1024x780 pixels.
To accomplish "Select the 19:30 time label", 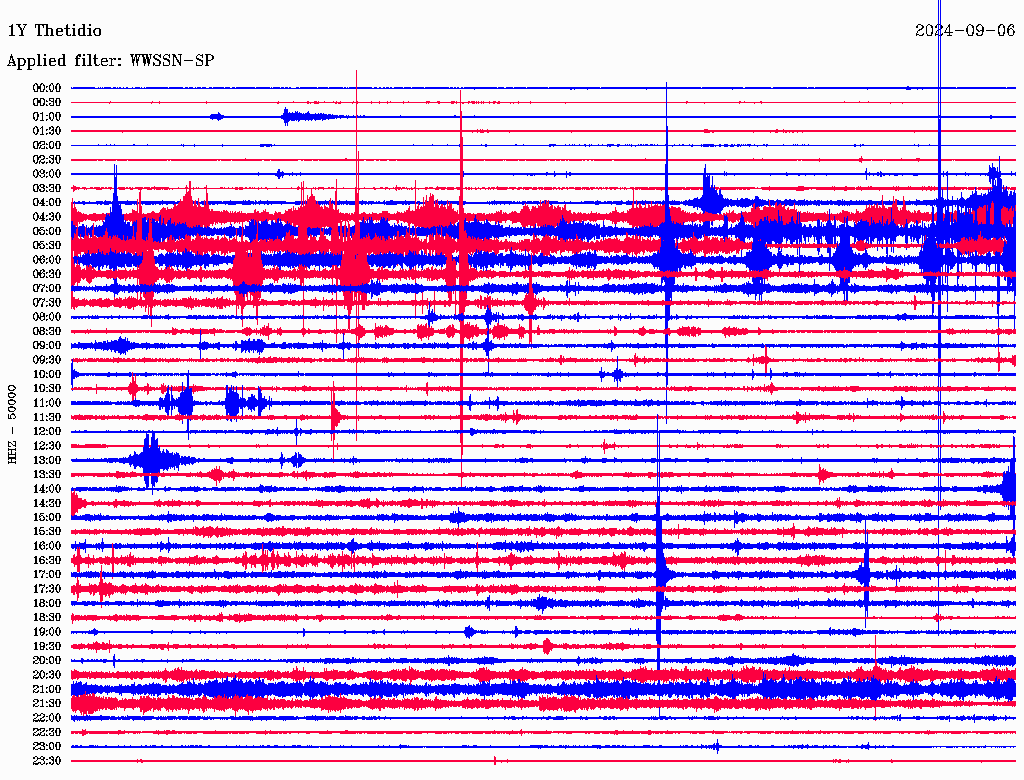I will click(x=47, y=647).
